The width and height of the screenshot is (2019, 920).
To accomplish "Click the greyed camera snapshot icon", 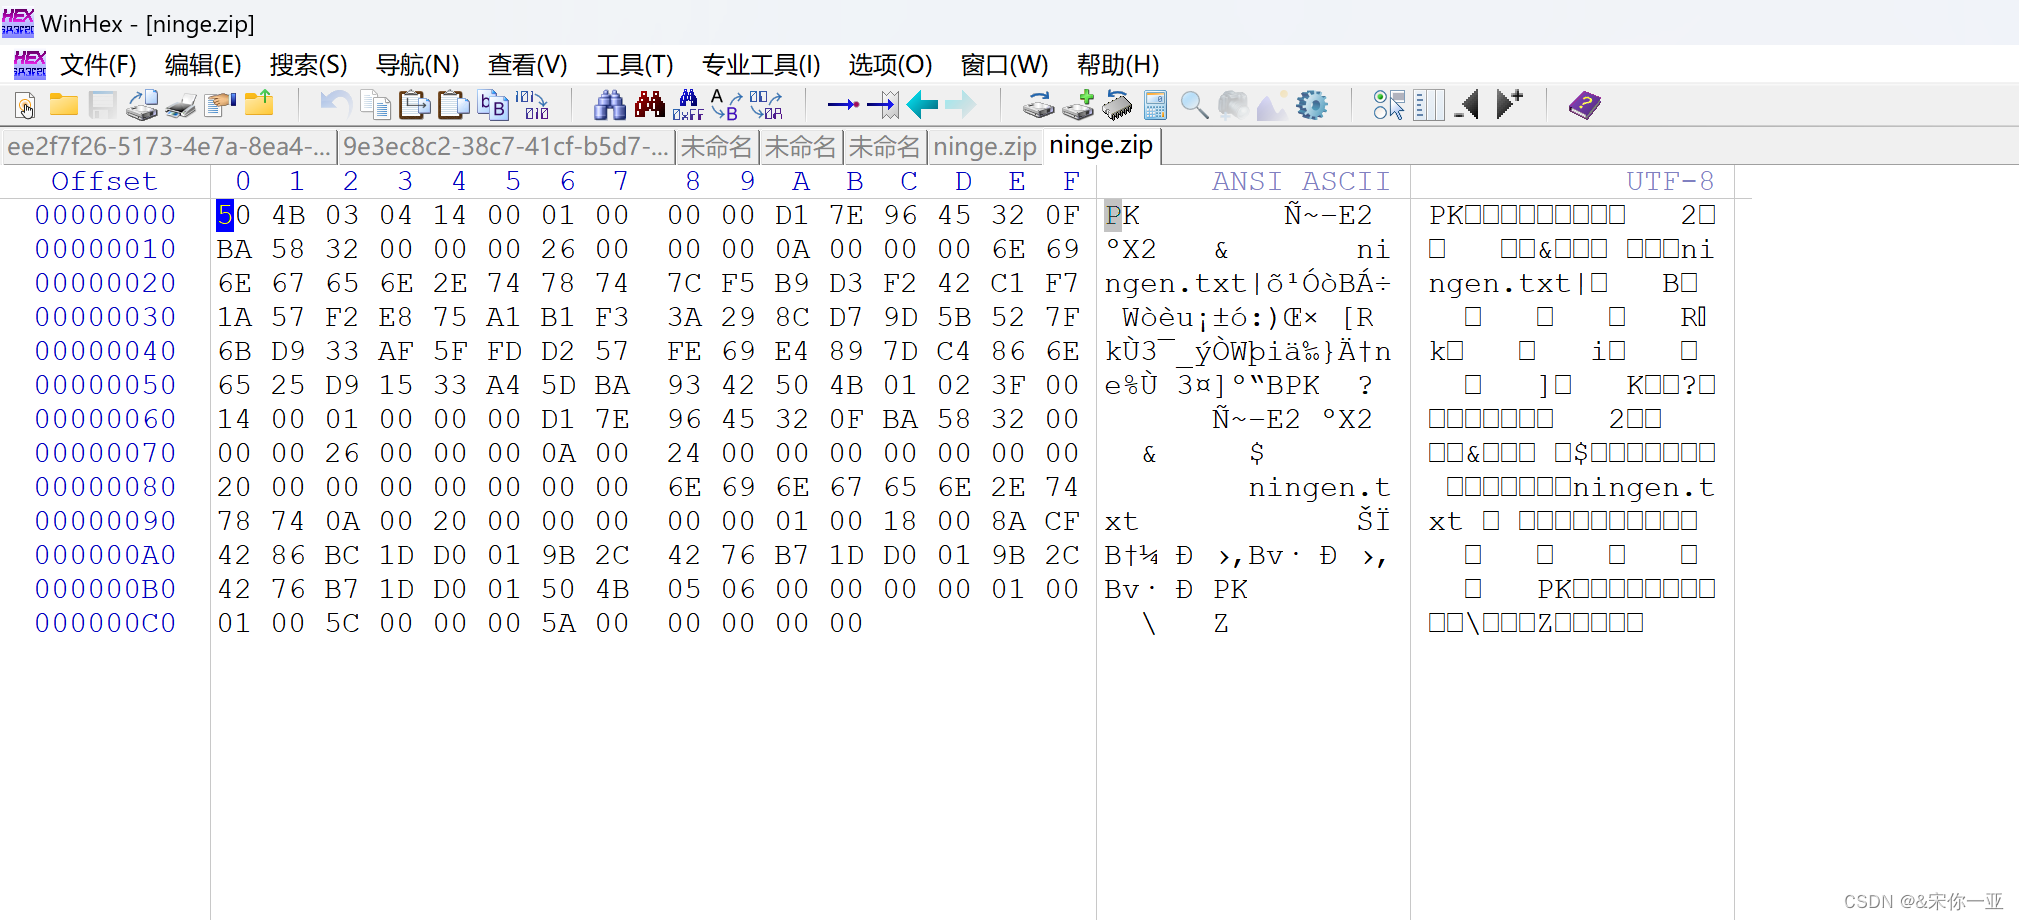I will (x=1233, y=105).
